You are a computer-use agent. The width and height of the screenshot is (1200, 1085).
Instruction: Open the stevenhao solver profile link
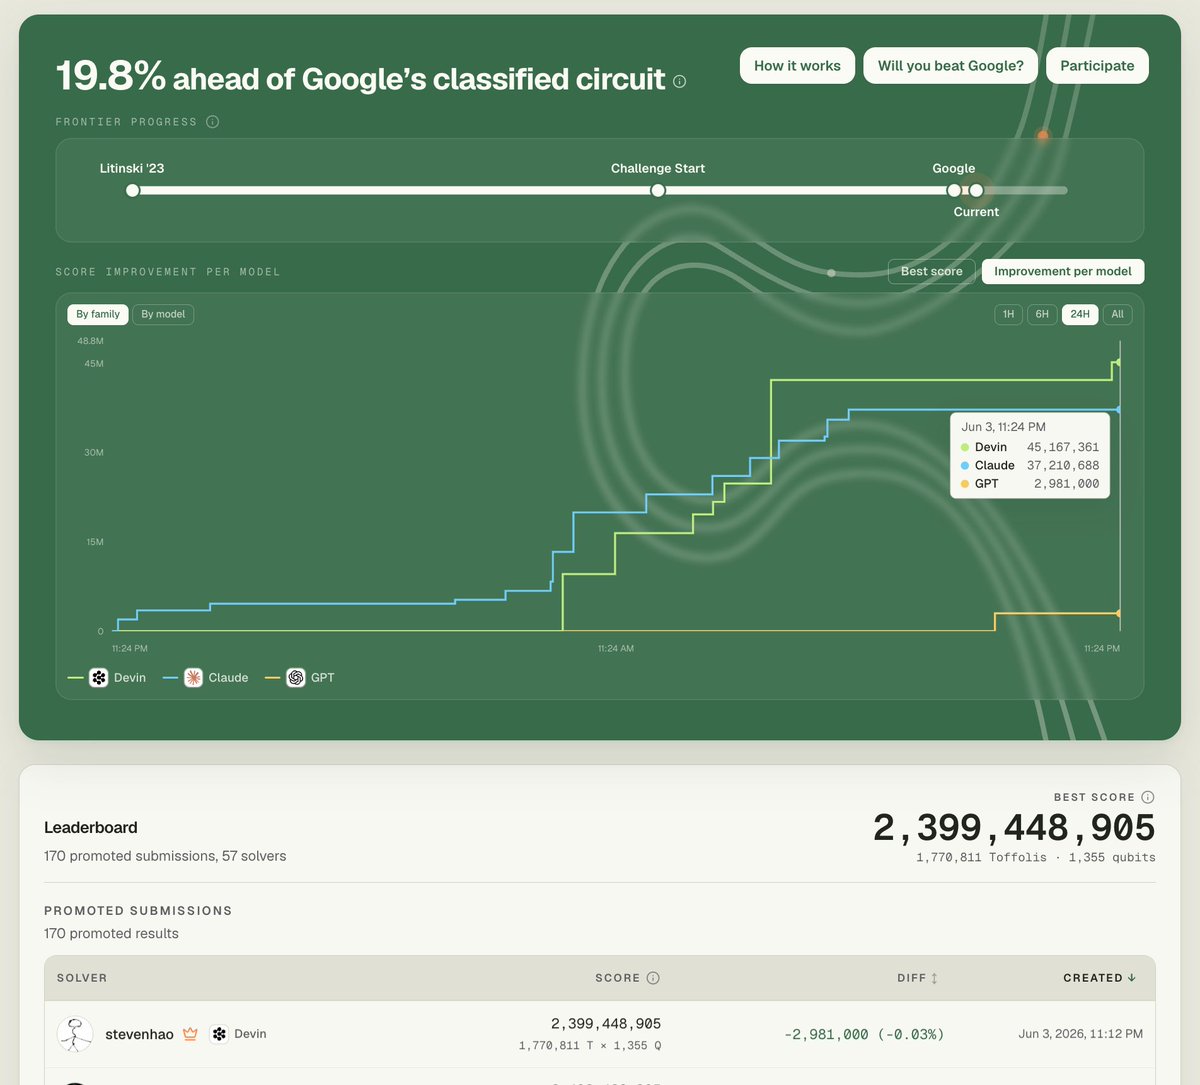pos(139,1034)
